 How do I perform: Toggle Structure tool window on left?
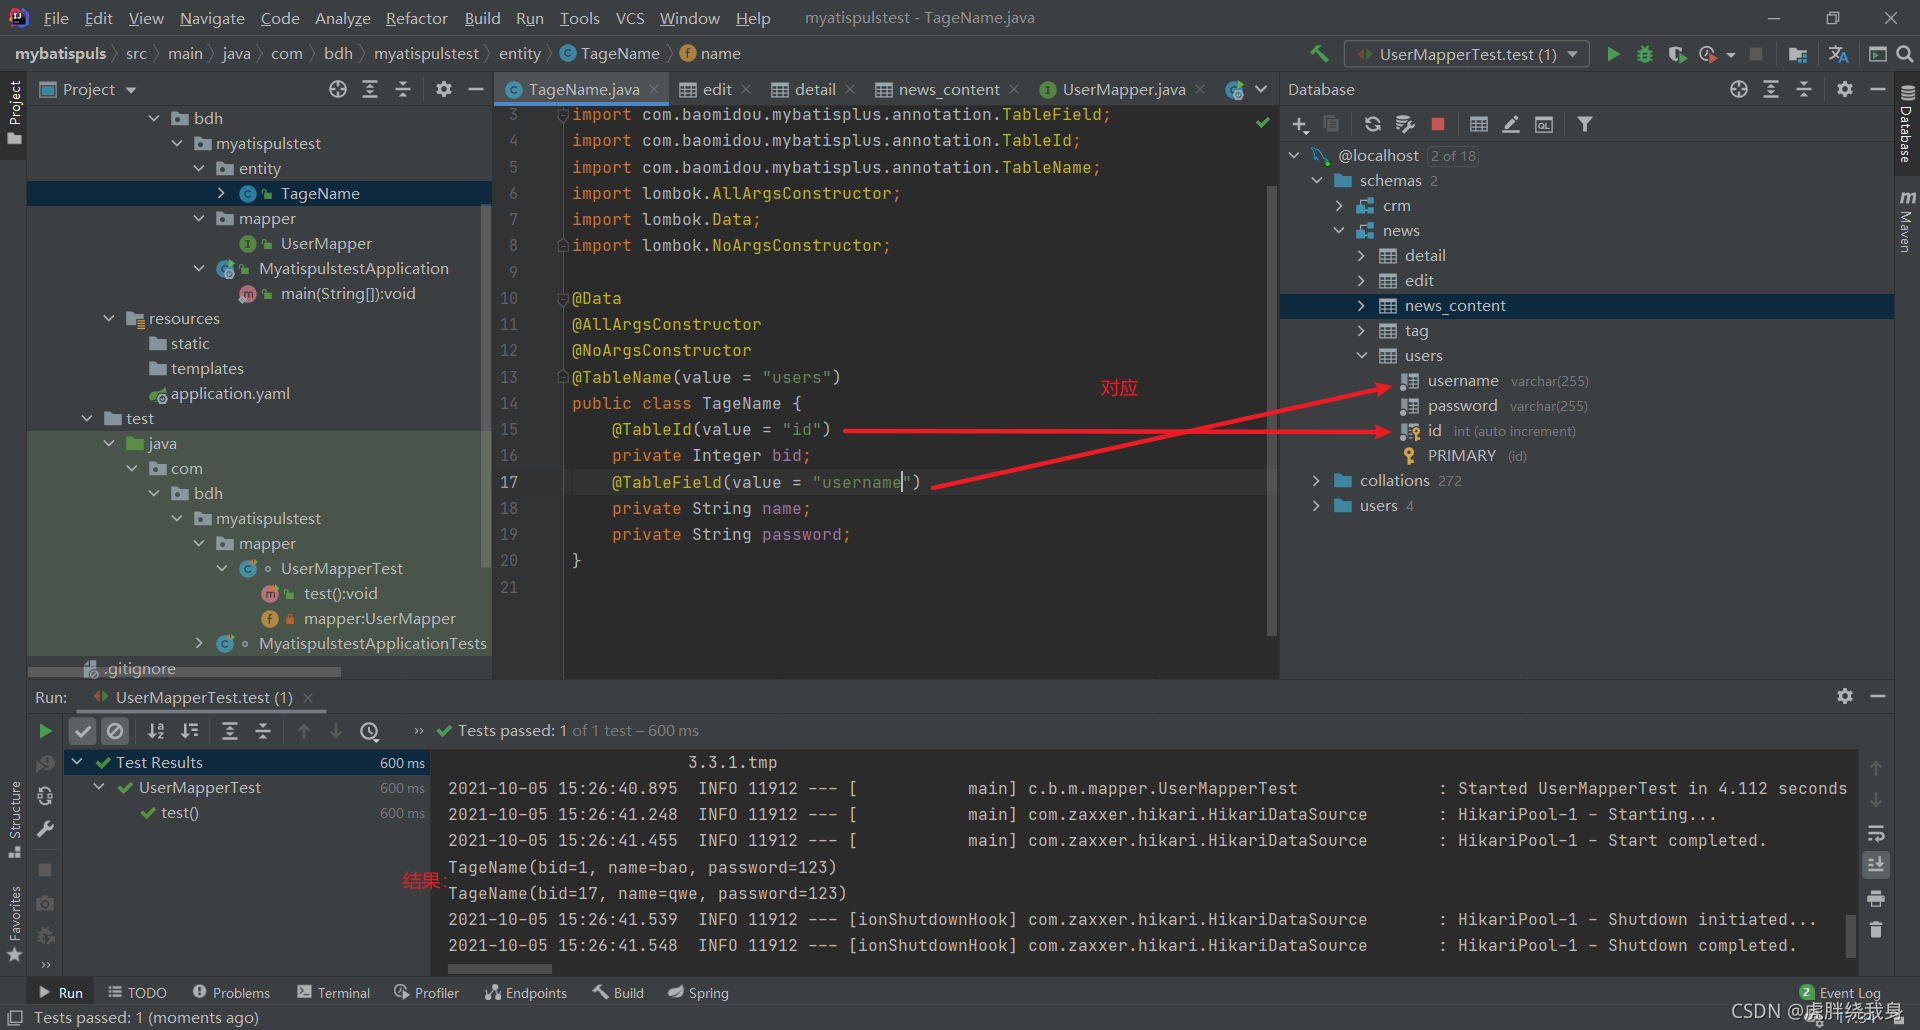14,819
